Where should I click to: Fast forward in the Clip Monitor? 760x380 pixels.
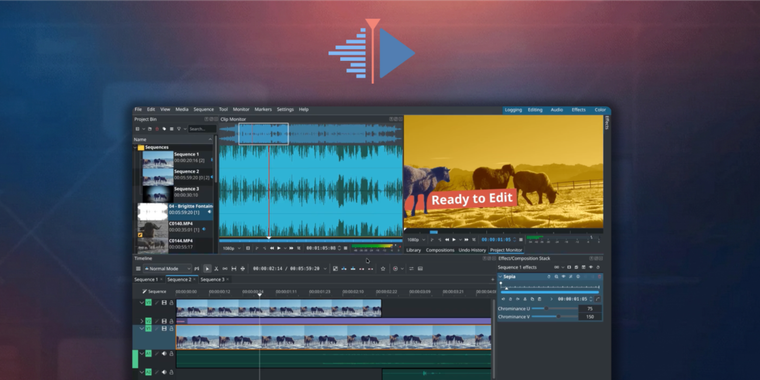[291, 248]
